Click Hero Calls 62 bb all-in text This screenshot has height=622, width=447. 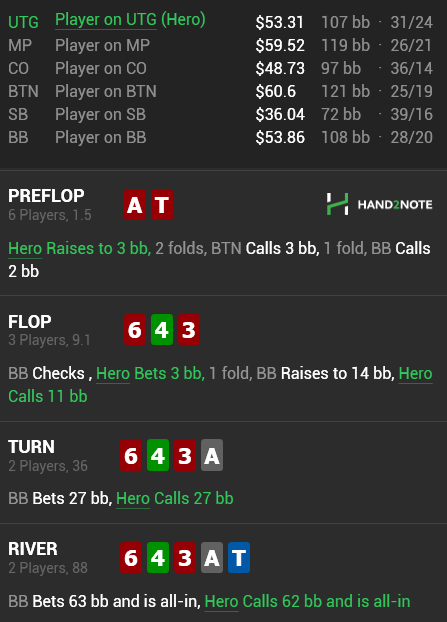pyautogui.click(x=307, y=601)
